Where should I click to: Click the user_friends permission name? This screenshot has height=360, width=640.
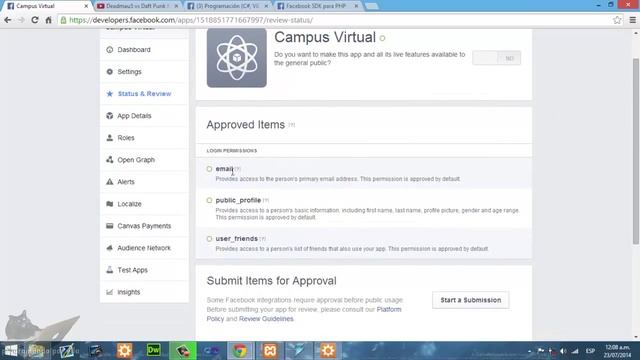pos(237,239)
